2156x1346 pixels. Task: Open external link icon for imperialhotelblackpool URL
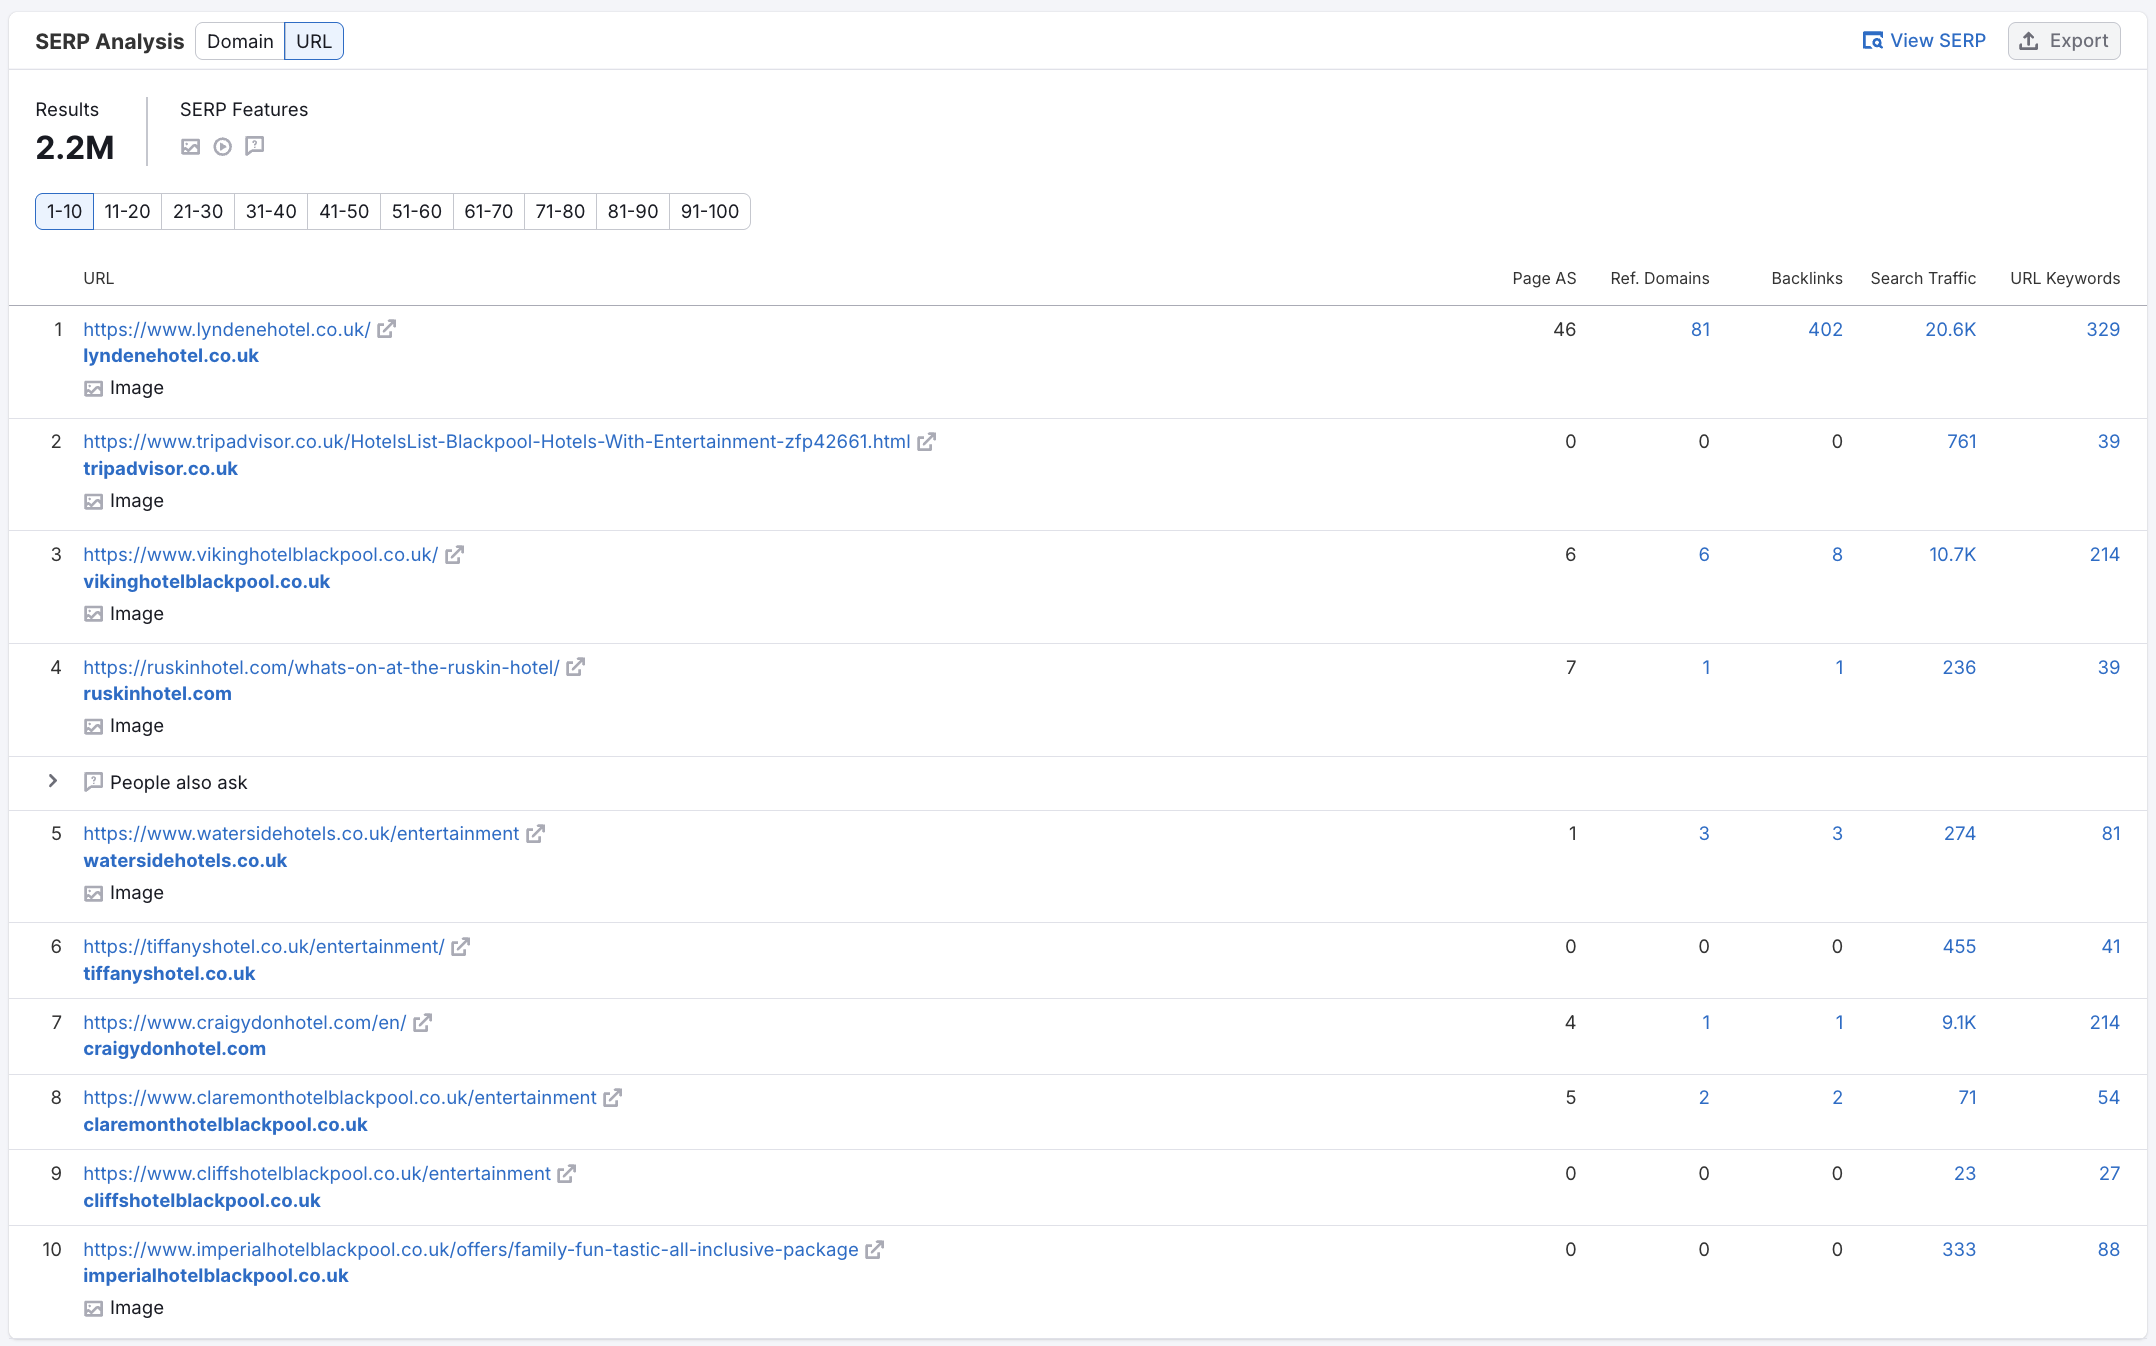[875, 1250]
